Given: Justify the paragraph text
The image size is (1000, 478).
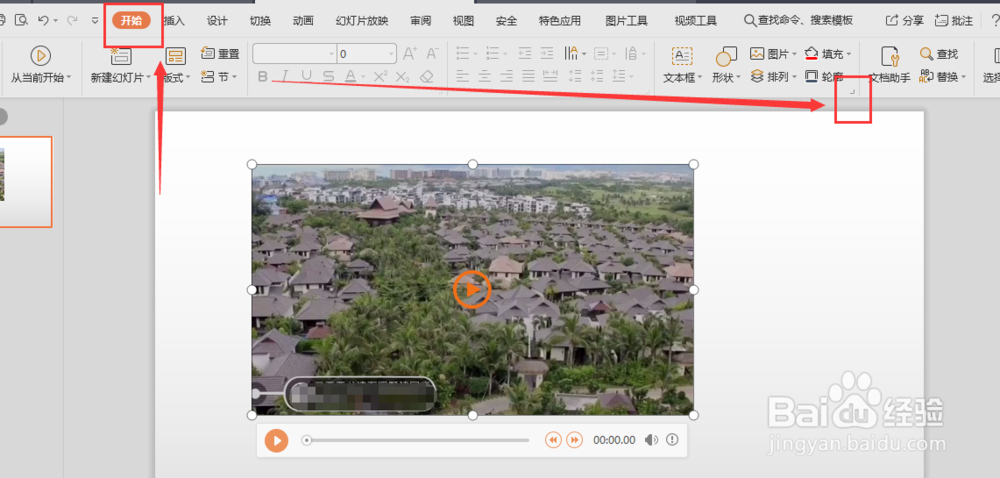Looking at the screenshot, I should pyautogui.click(x=528, y=76).
